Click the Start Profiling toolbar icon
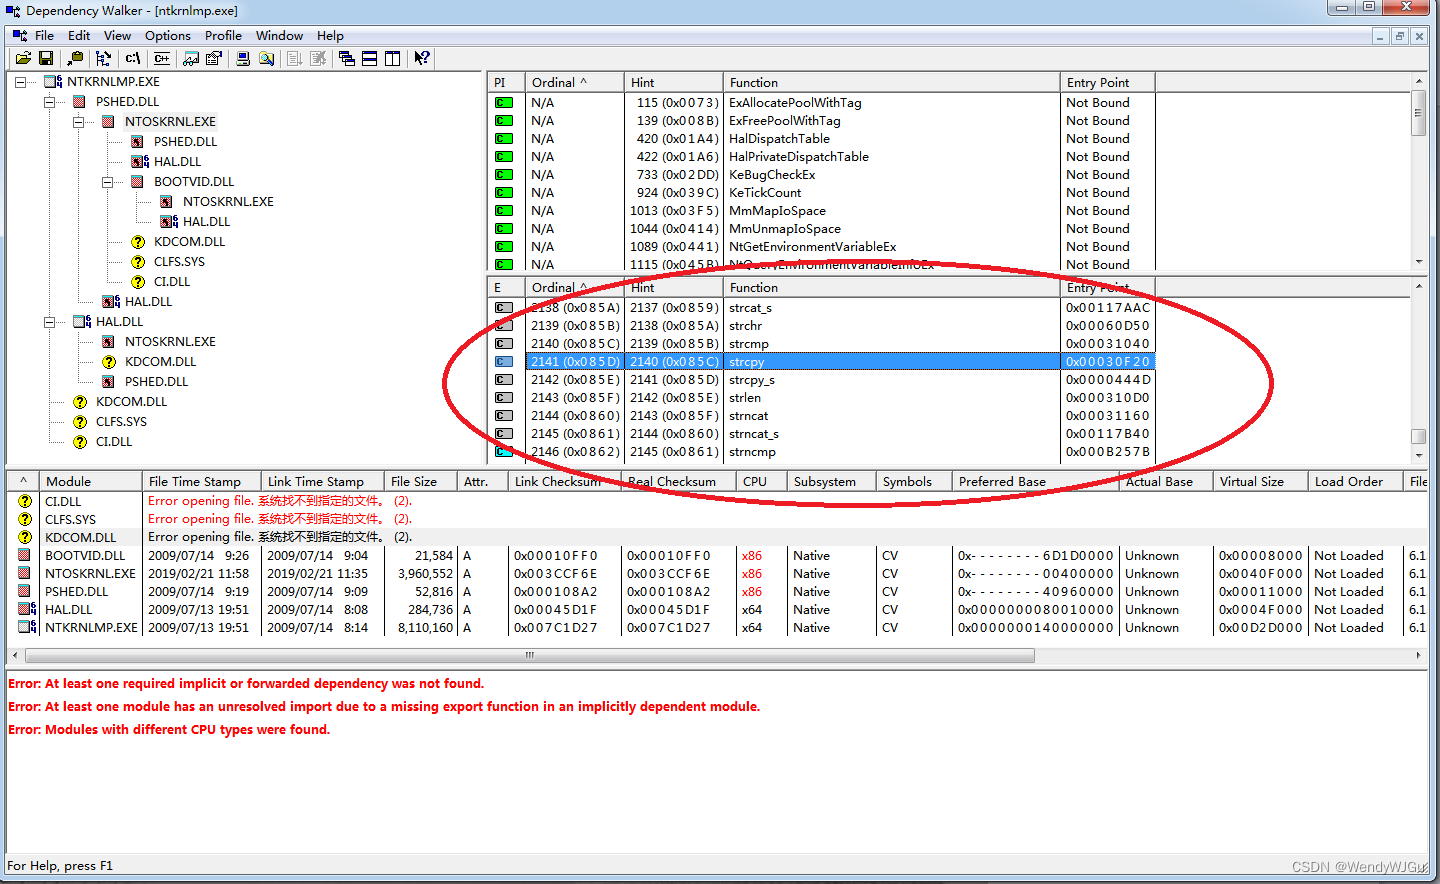The height and width of the screenshot is (884, 1440). click(x=295, y=59)
